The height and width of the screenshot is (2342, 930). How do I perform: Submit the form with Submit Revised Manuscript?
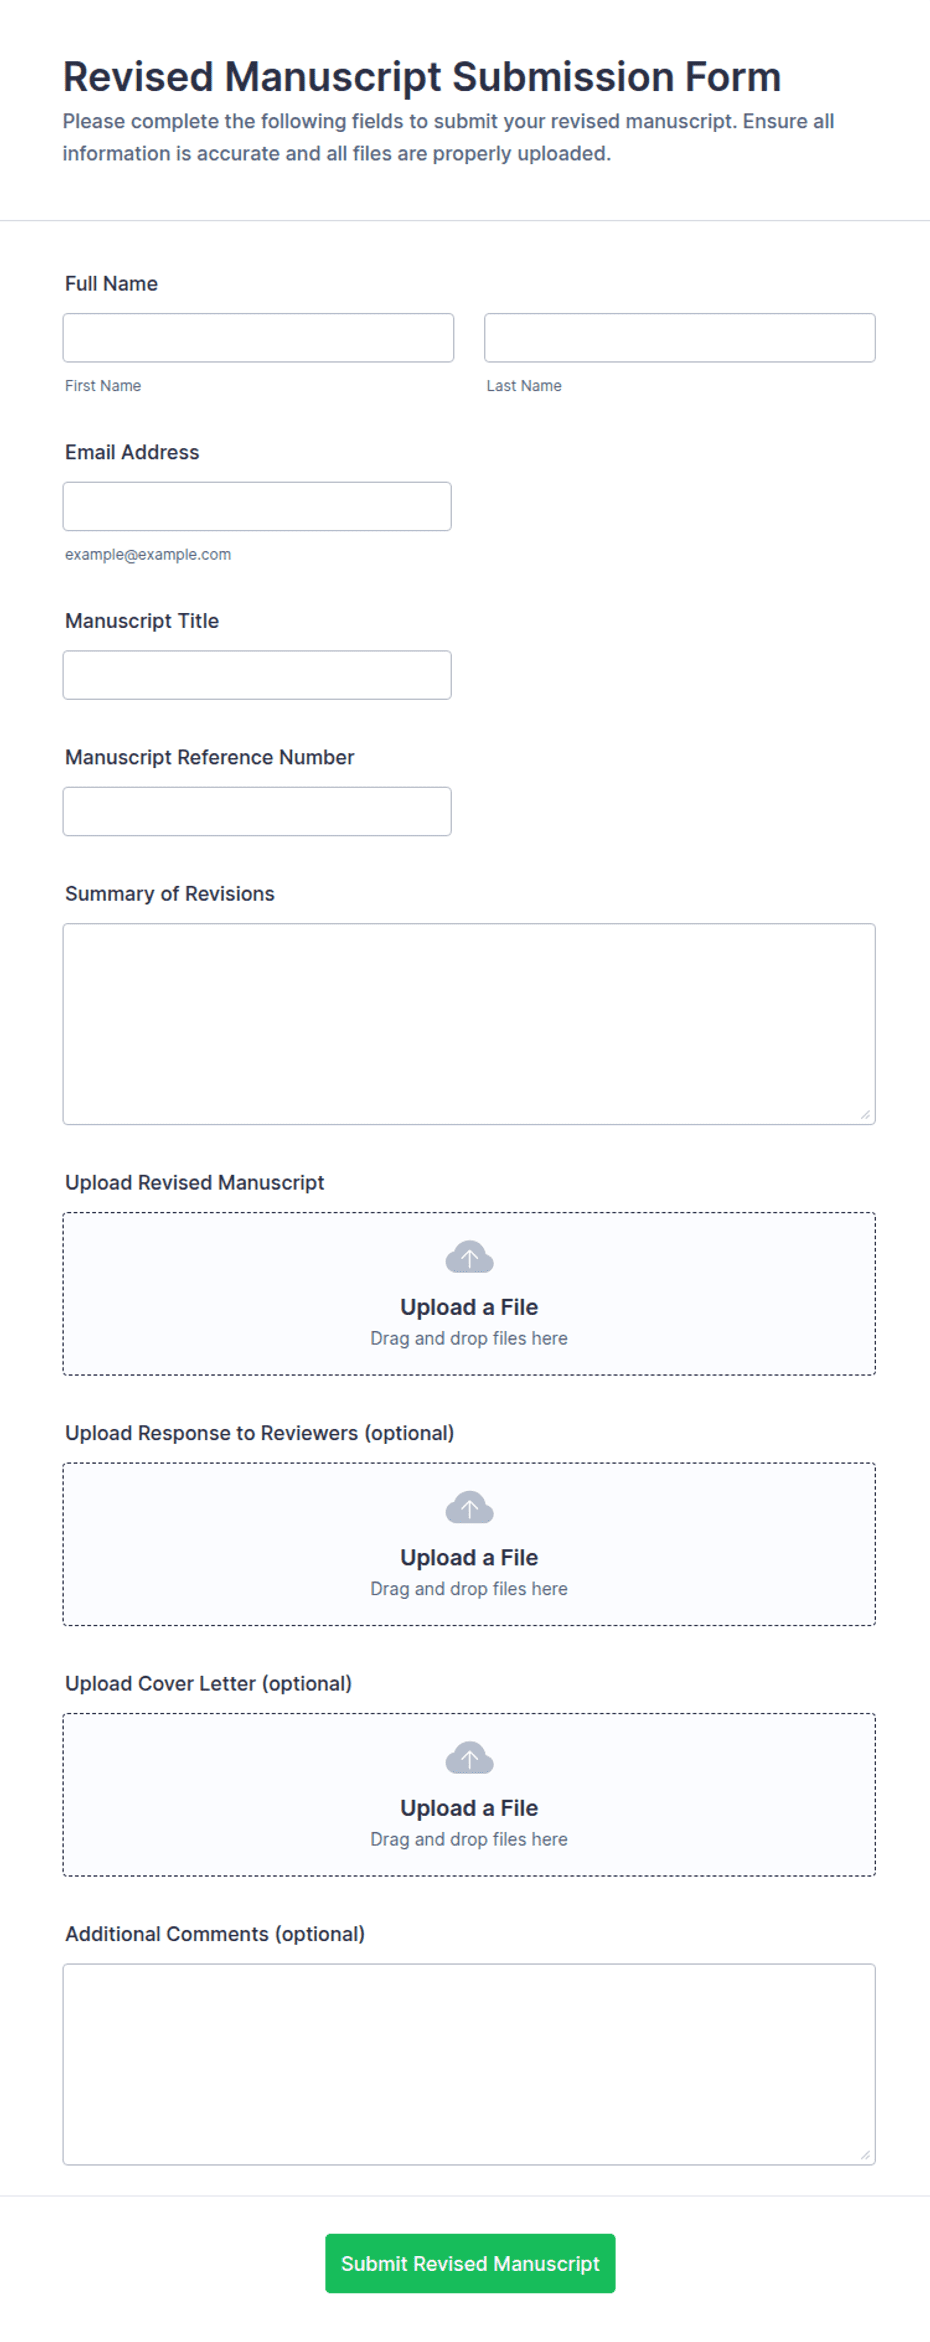coord(470,2263)
